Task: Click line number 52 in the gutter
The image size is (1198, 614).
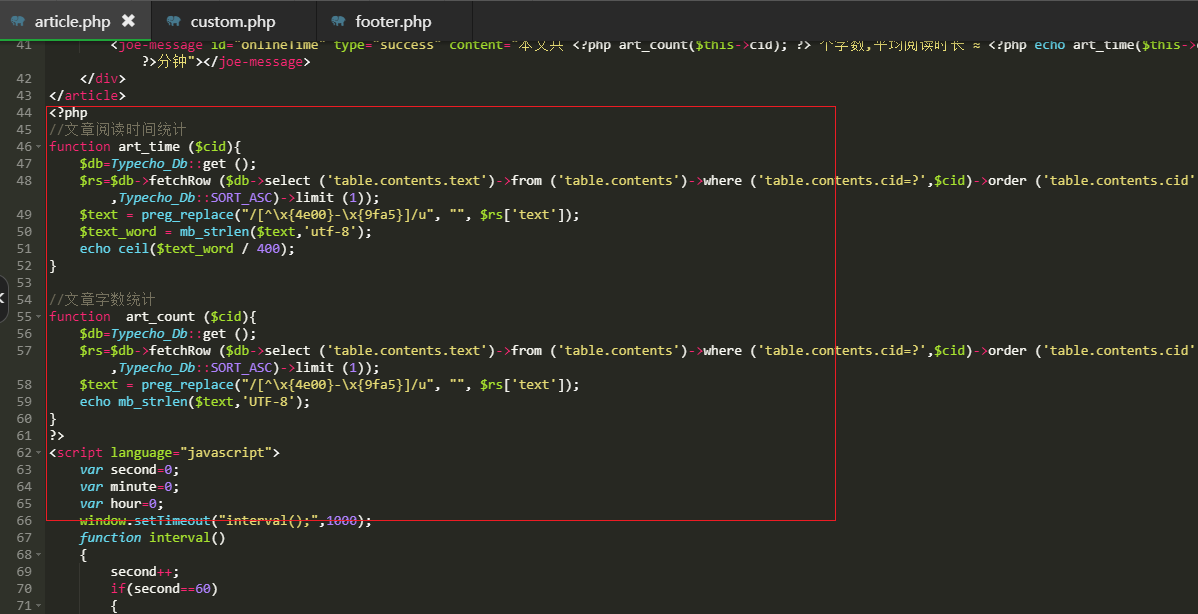Action: [24, 266]
